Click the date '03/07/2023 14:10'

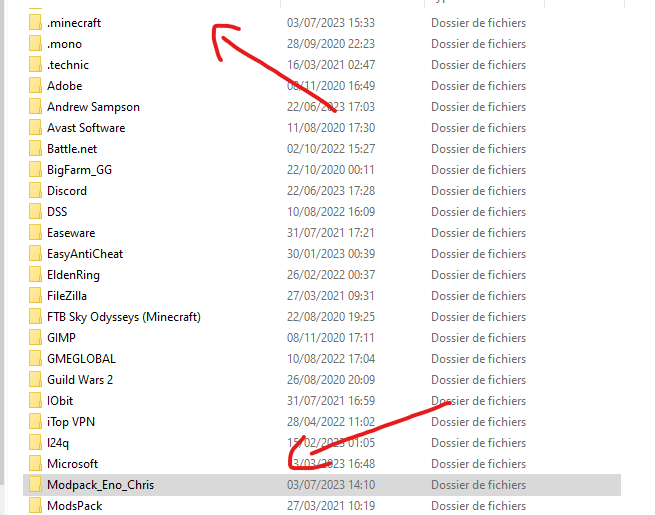pos(331,485)
